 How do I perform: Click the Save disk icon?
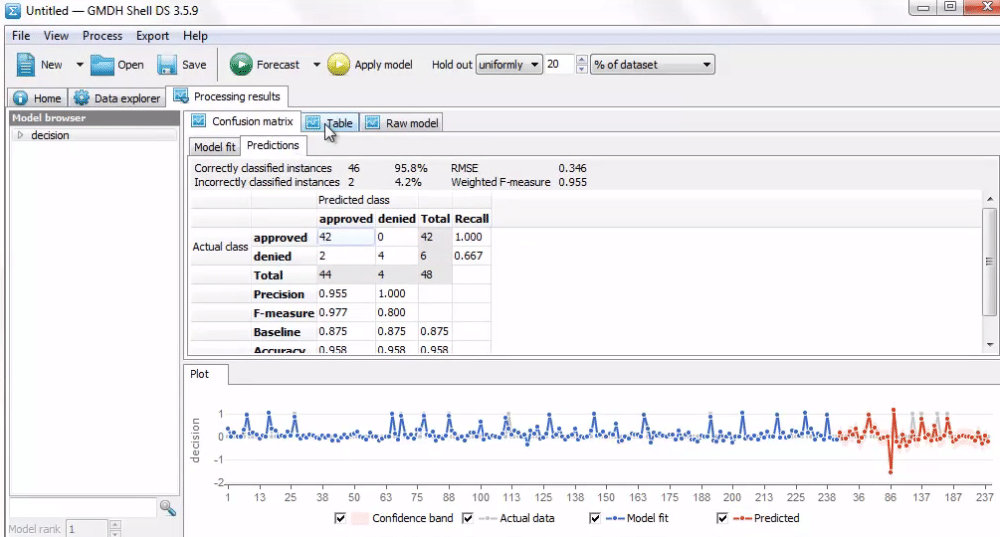[168, 65]
